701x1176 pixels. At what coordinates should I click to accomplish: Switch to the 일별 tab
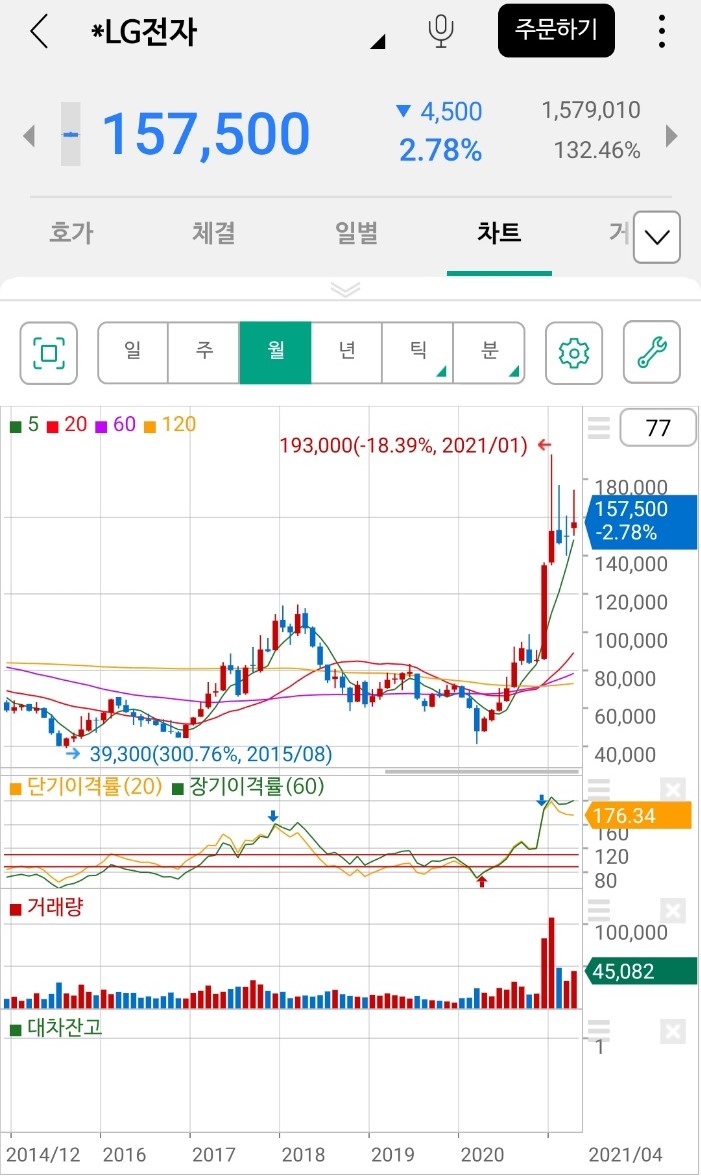point(356,232)
